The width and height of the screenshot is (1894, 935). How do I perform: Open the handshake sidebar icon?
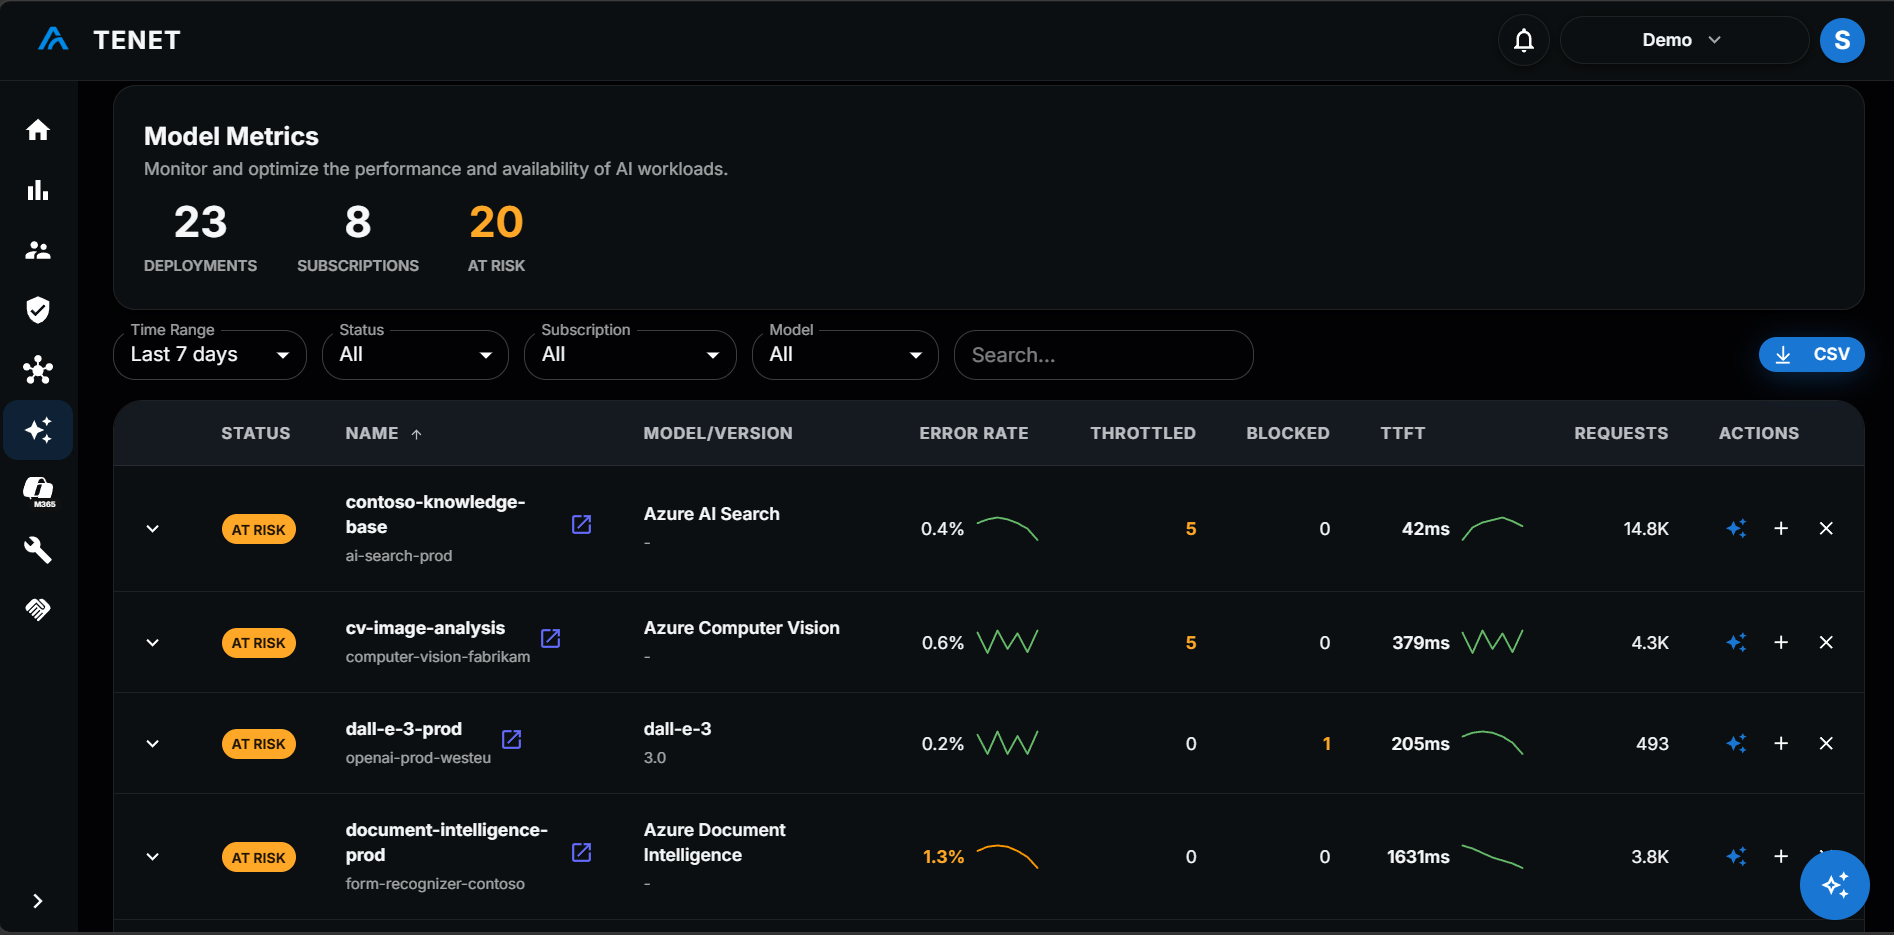pos(38,609)
